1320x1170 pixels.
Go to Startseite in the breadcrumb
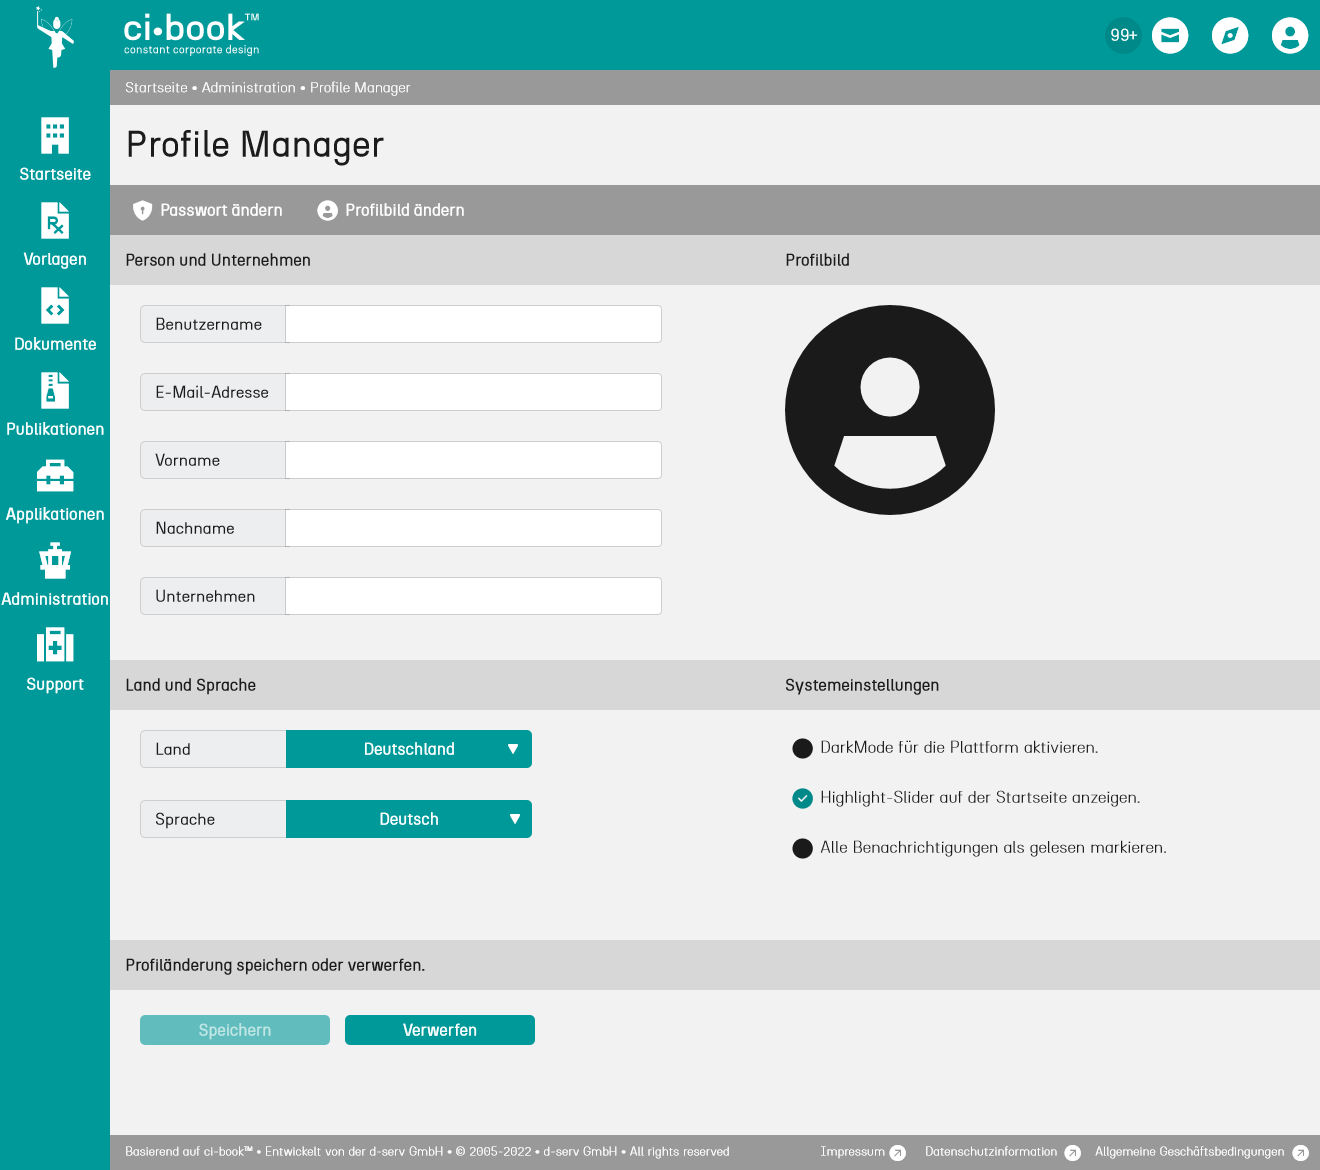click(156, 88)
